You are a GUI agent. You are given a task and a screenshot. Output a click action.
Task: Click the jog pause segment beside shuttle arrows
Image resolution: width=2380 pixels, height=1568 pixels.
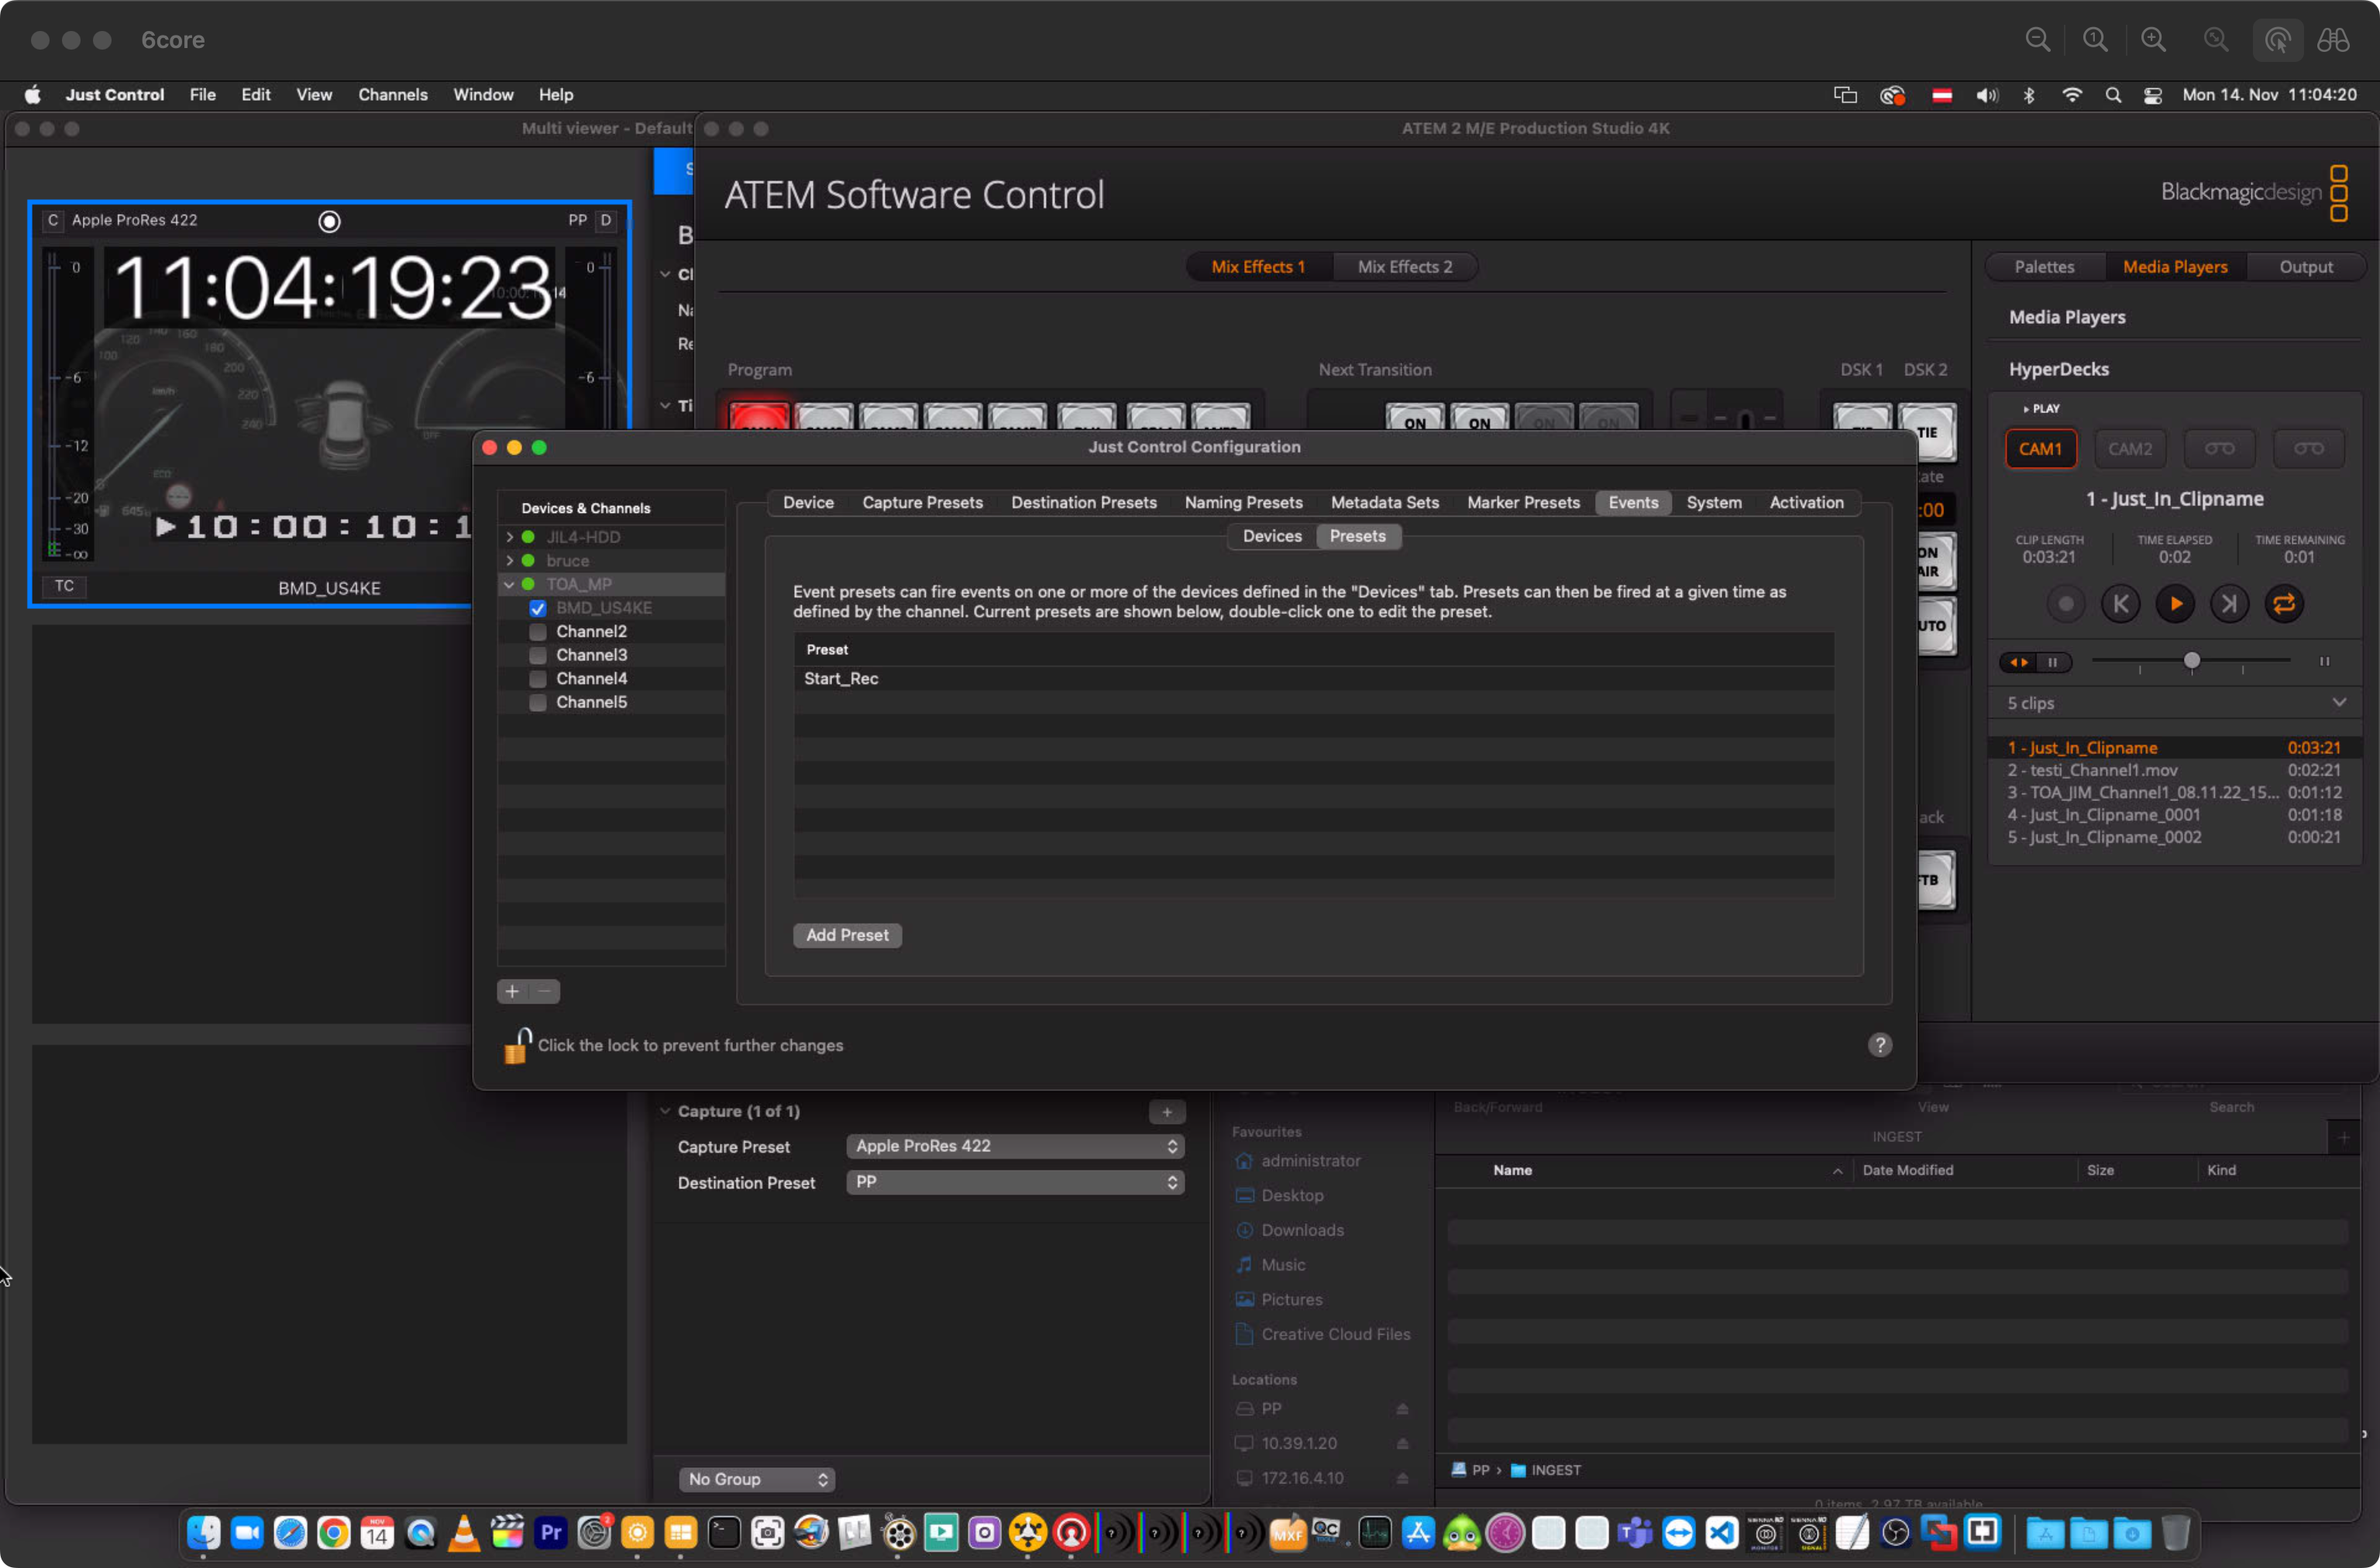point(2053,662)
